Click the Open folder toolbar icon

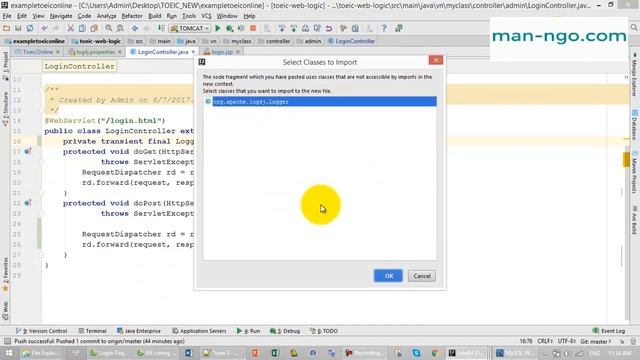[7, 28]
